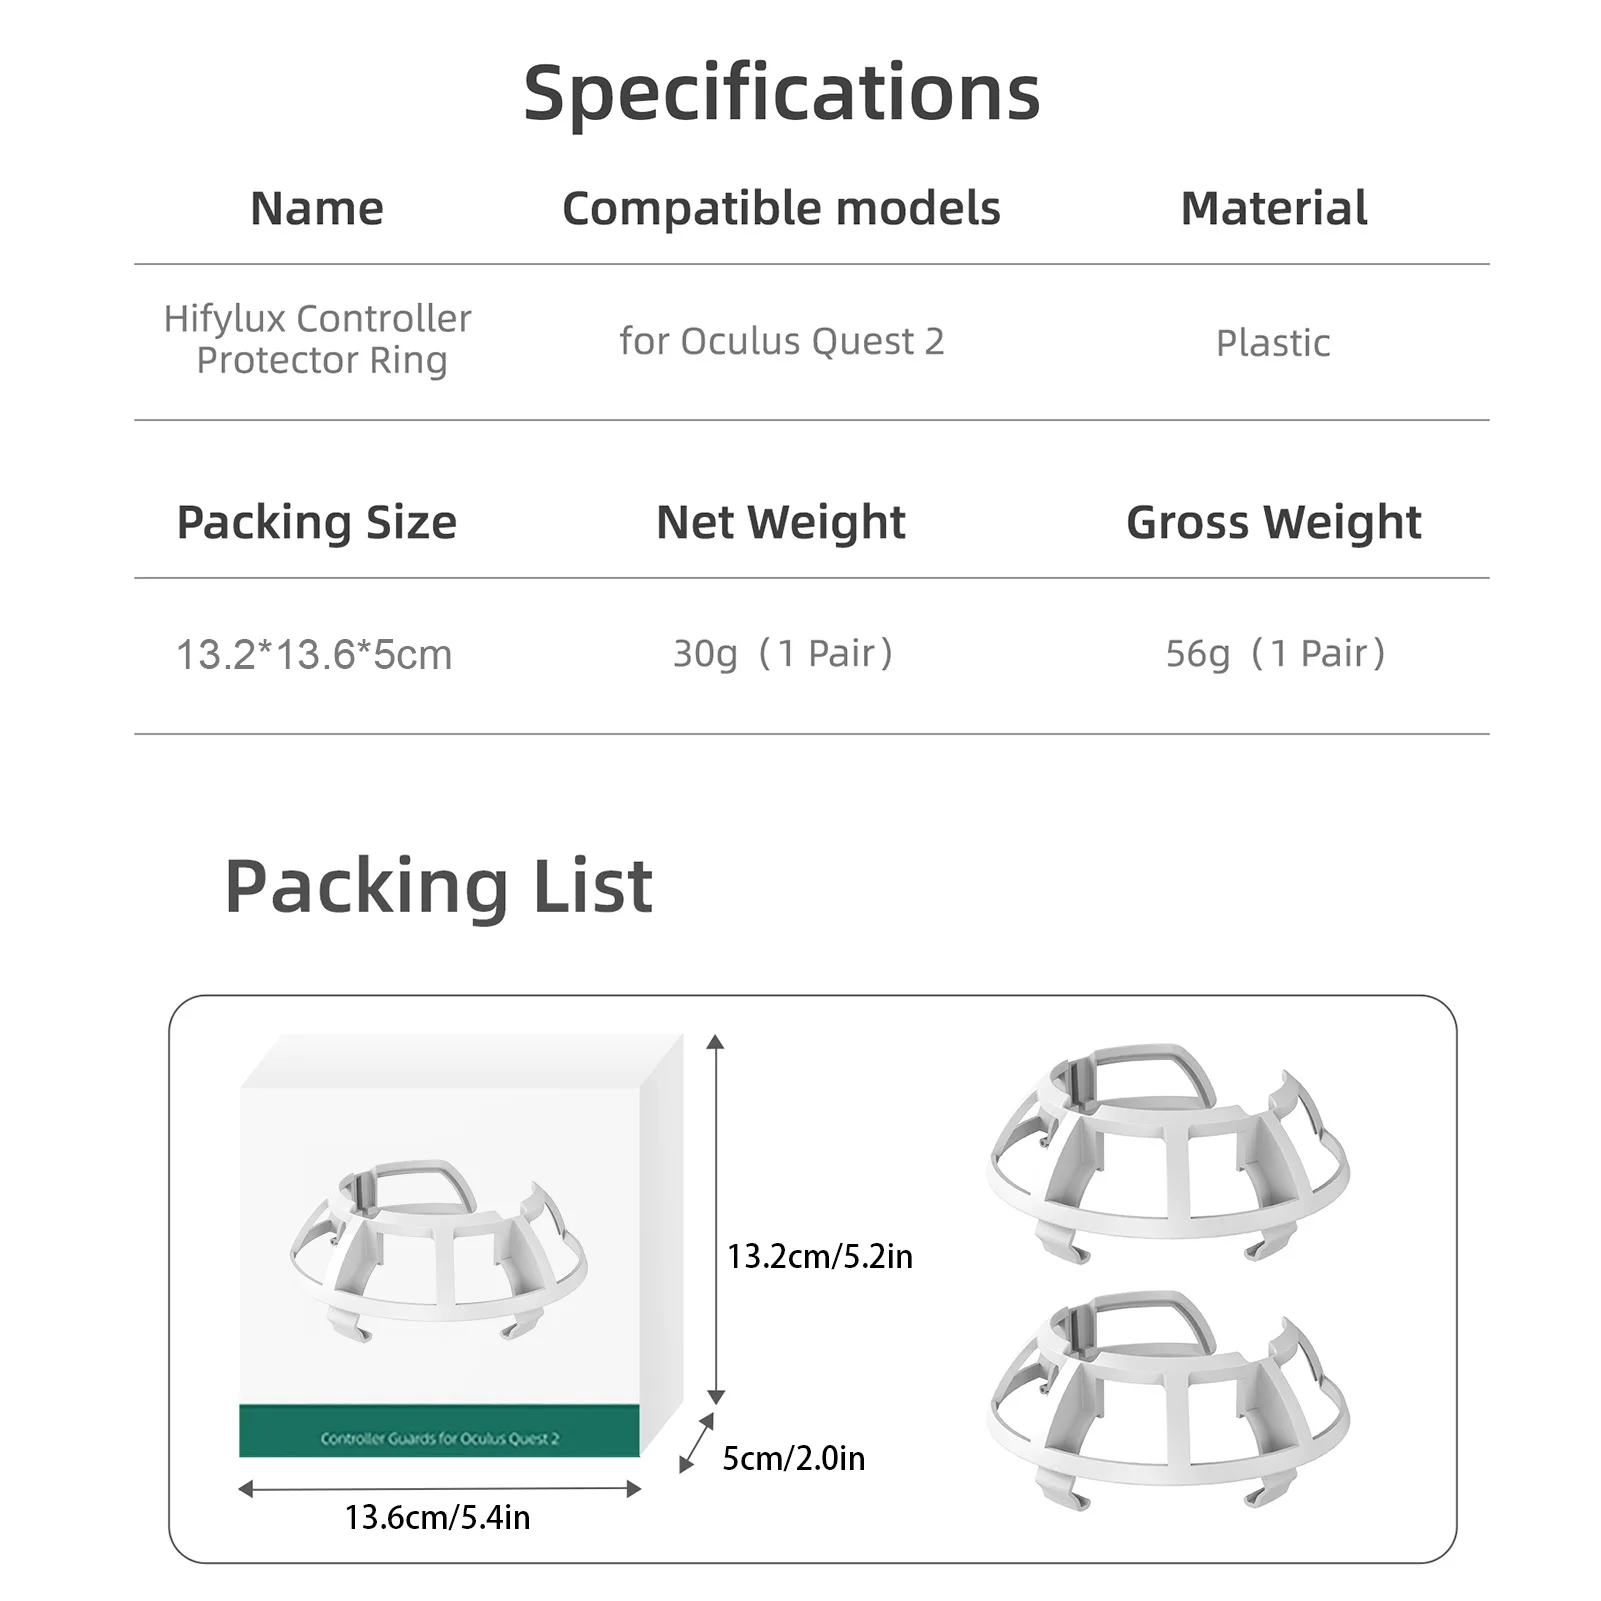Click the Hifylux Controller Protector Ring text
This screenshot has height=1601, width=1601.
[318, 339]
